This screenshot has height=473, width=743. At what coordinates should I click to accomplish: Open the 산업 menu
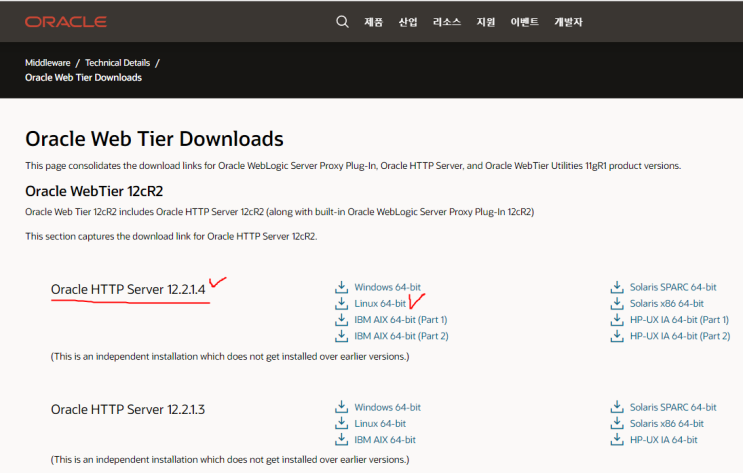[408, 22]
